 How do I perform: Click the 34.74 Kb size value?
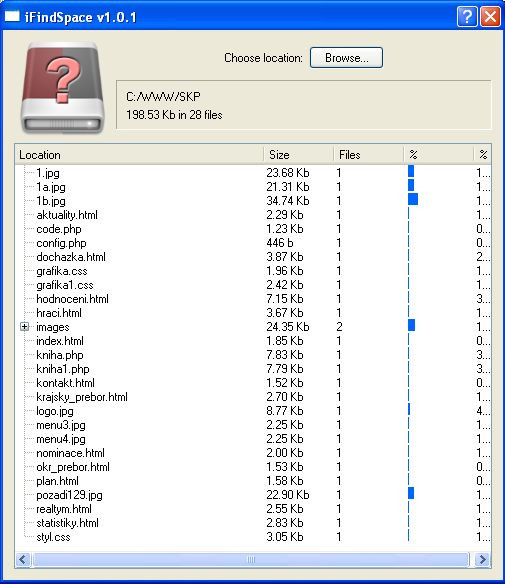pos(288,201)
